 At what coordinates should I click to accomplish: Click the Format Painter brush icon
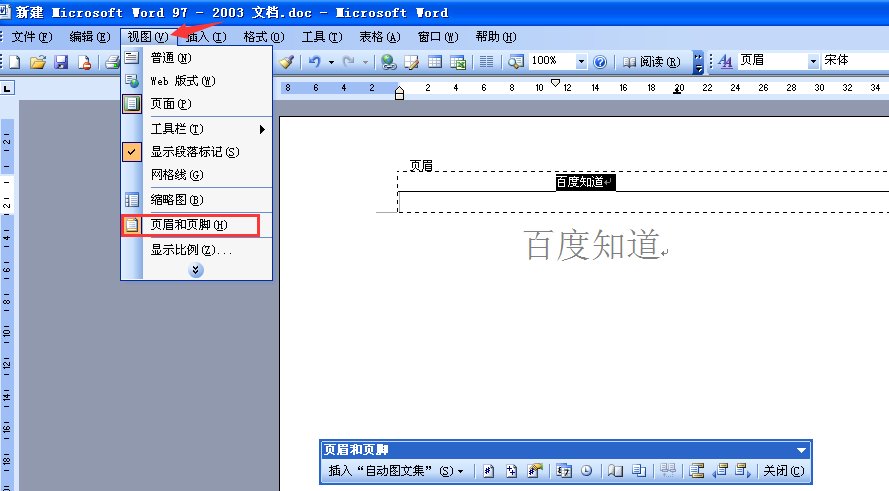point(286,61)
